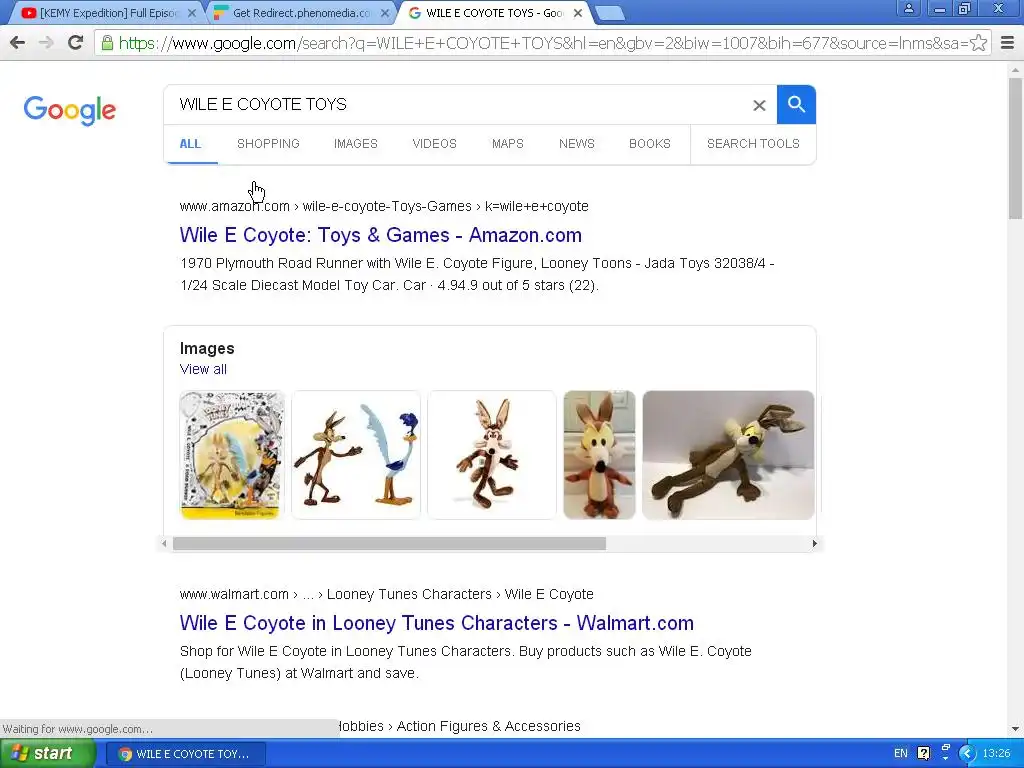Click image carousel horizontal scrollbar thumb
Image resolution: width=1024 pixels, height=768 pixels.
tap(389, 543)
